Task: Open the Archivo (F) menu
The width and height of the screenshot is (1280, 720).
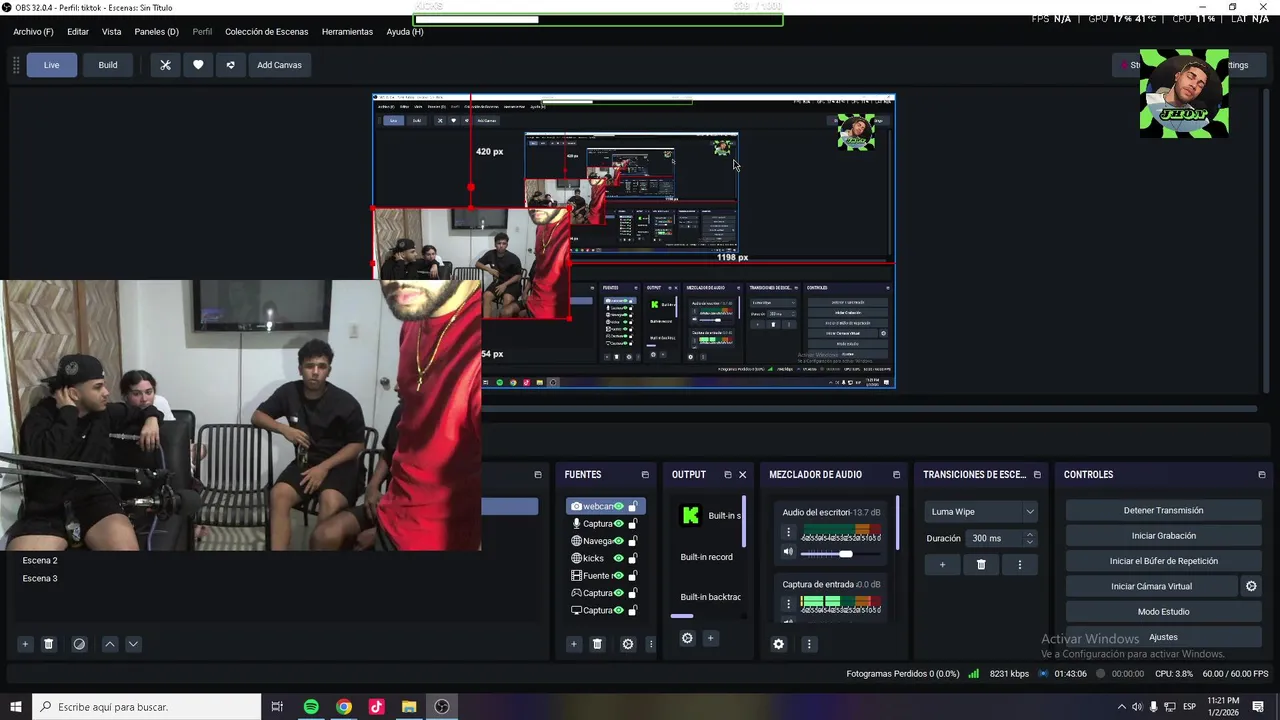Action: [x=33, y=32]
